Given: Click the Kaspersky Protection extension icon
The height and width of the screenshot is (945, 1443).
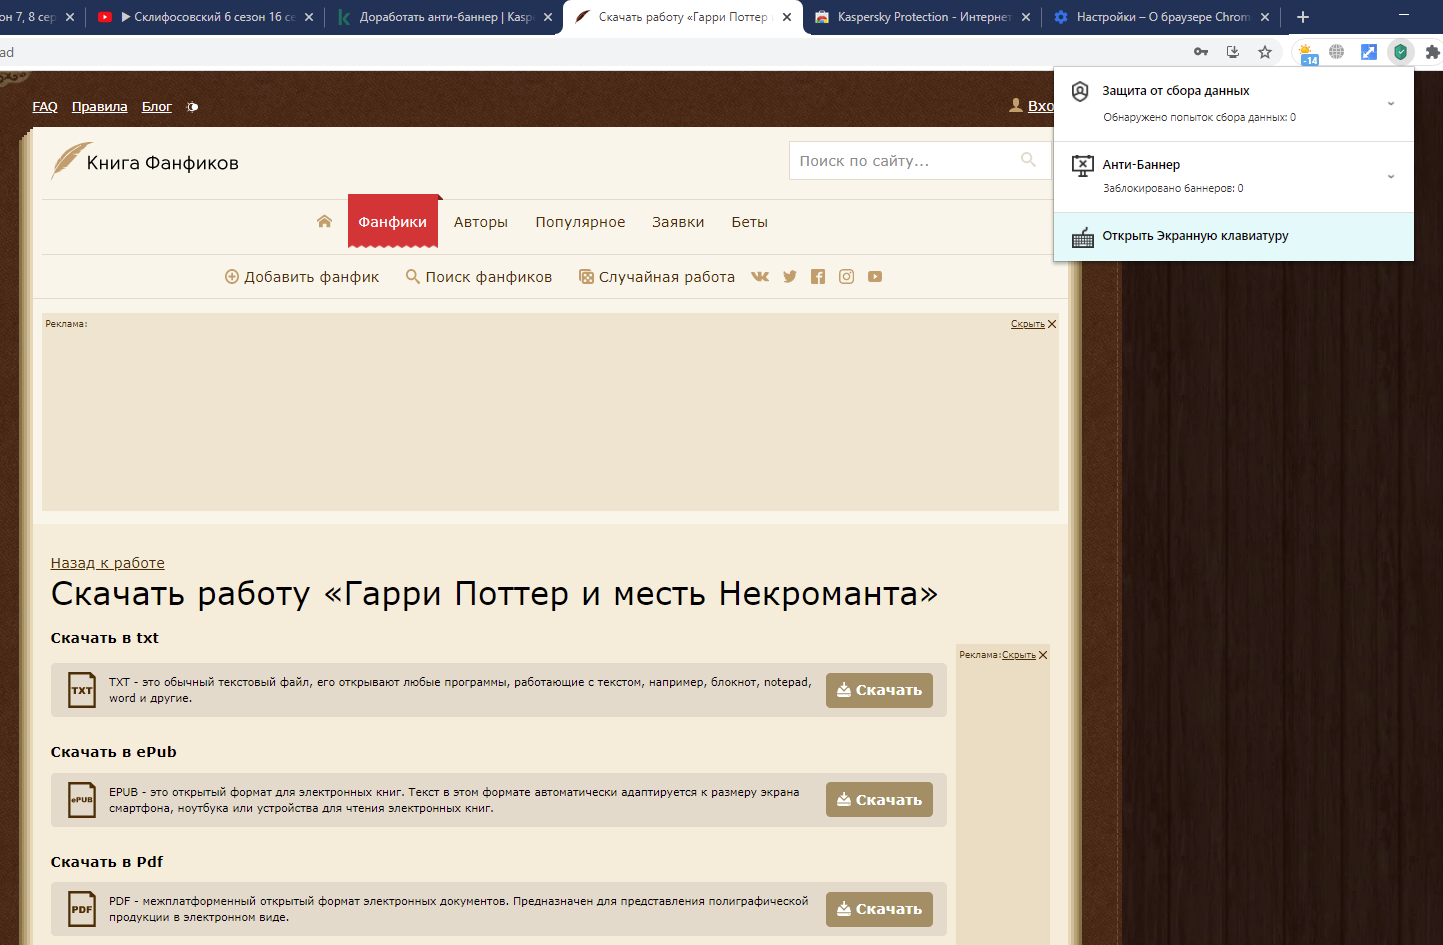Looking at the screenshot, I should click(1401, 52).
